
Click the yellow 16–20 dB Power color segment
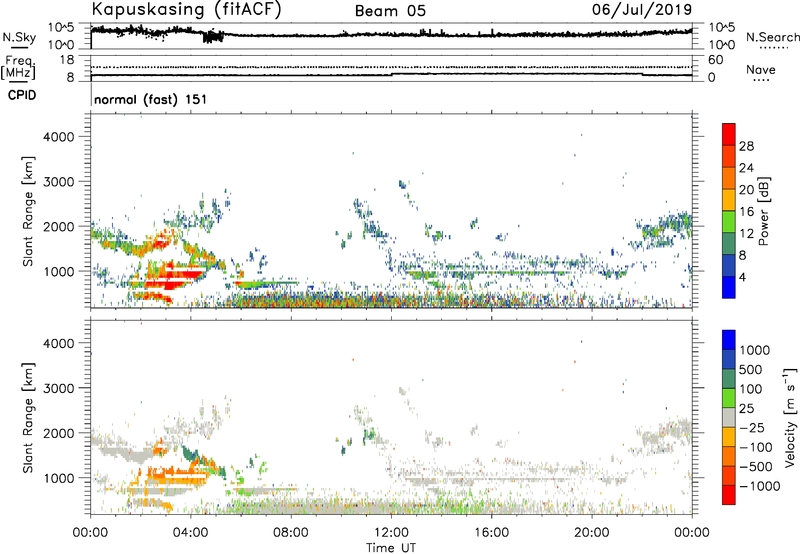coord(729,200)
